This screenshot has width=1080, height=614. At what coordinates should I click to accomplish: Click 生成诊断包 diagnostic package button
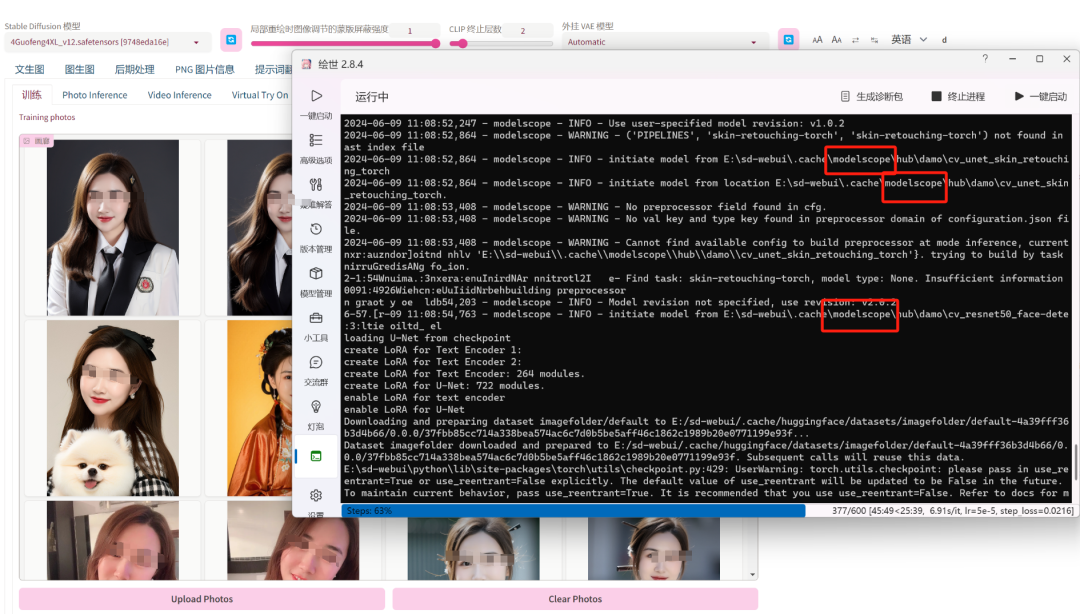tap(871, 96)
